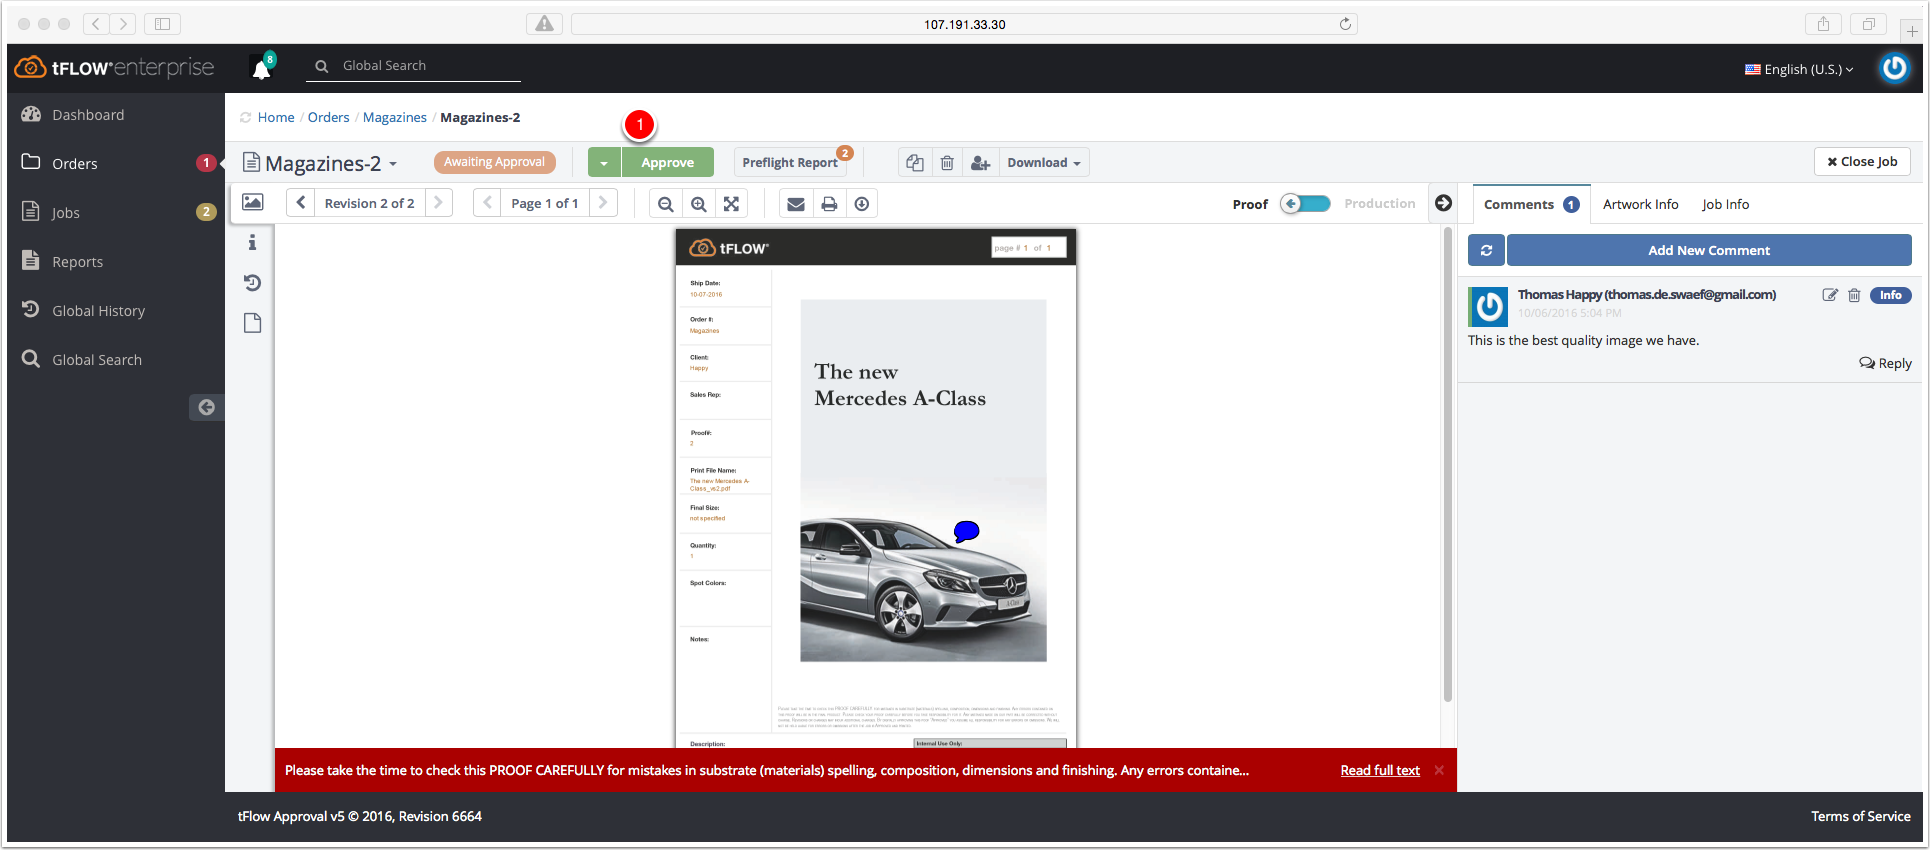
Task: Reply to Thomas Happy's comment
Action: click(1885, 363)
